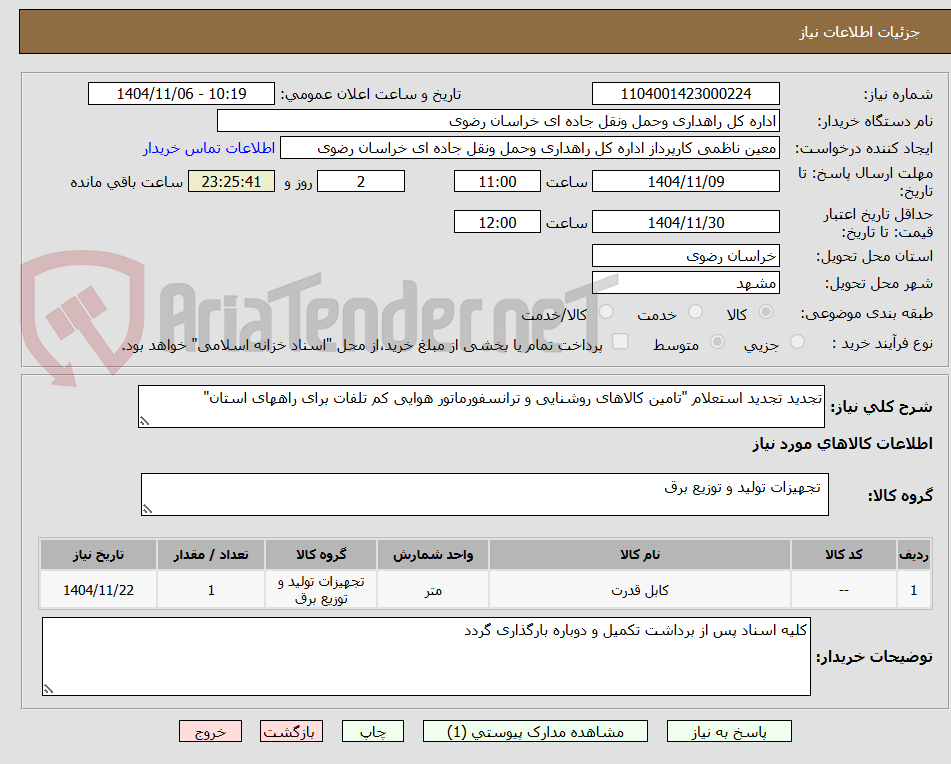Click the متر unit cell
This screenshot has width=951, height=764.
[433, 590]
